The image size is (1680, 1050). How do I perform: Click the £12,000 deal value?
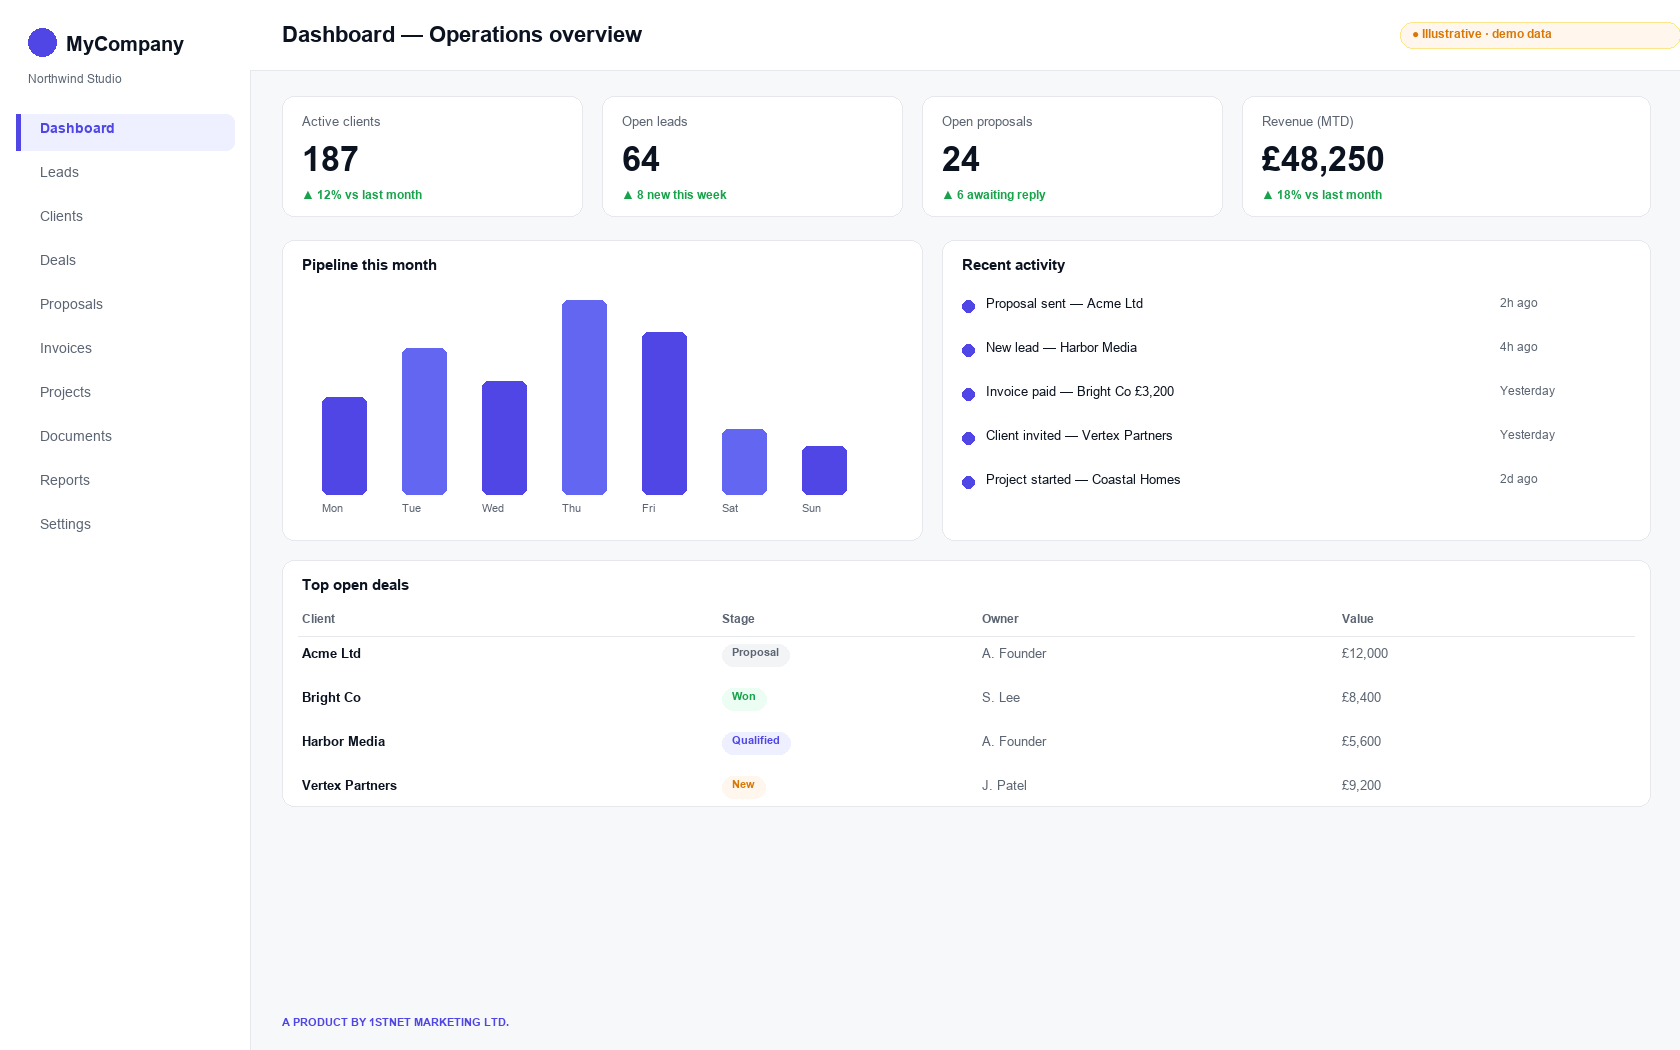(x=1365, y=654)
